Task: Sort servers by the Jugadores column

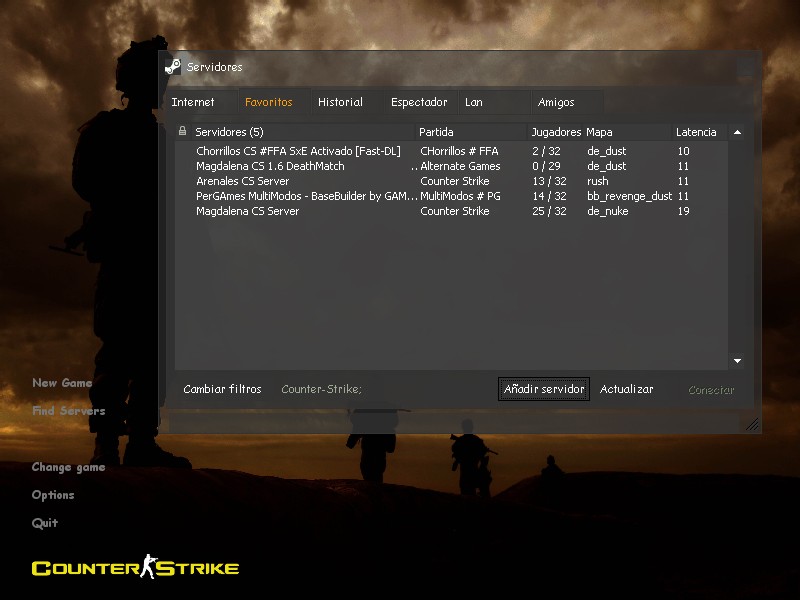Action: pyautogui.click(x=555, y=131)
